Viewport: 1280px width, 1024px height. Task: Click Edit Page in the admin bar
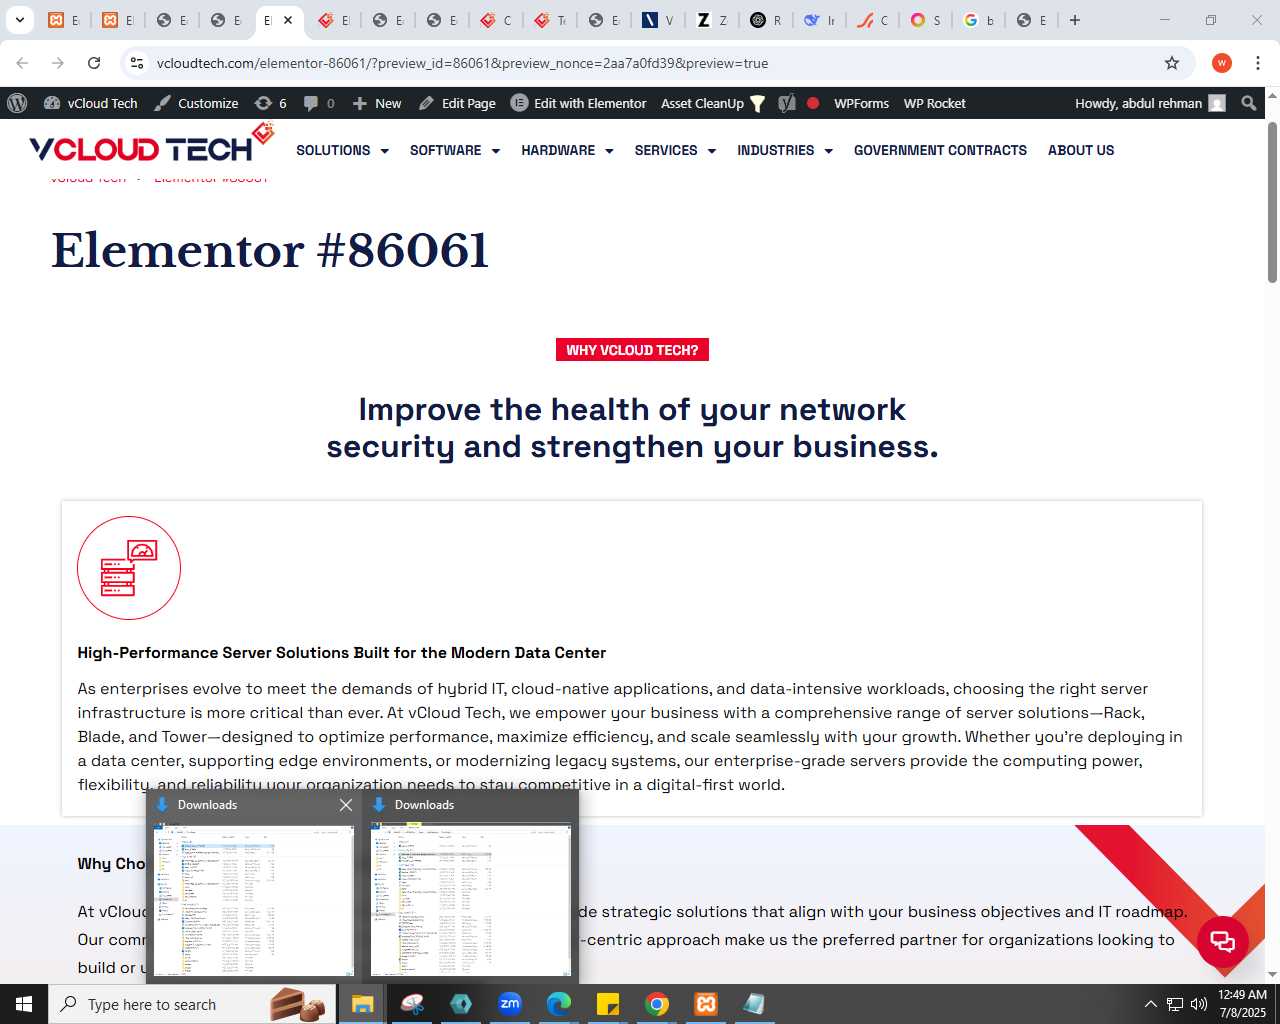pos(457,103)
